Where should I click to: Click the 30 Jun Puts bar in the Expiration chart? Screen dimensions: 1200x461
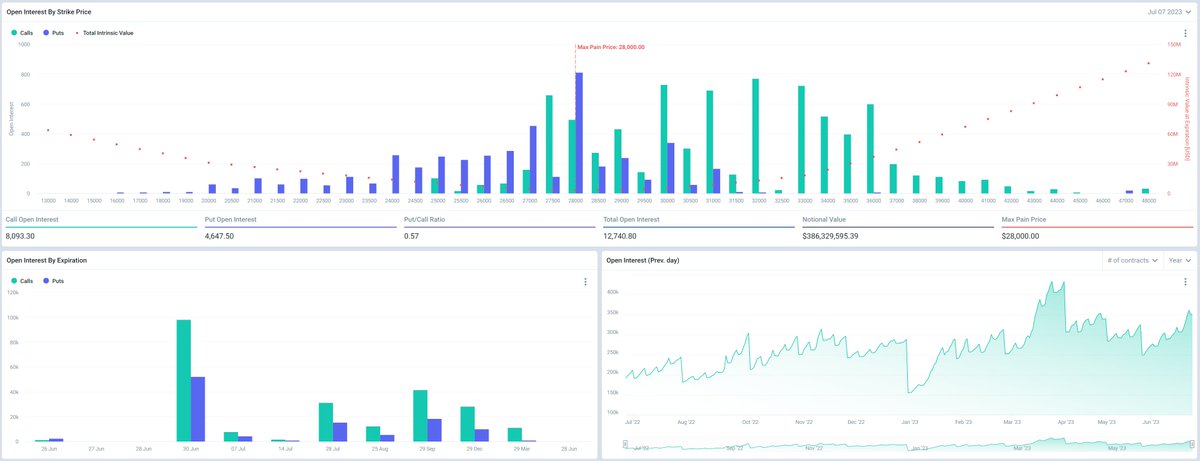198,409
